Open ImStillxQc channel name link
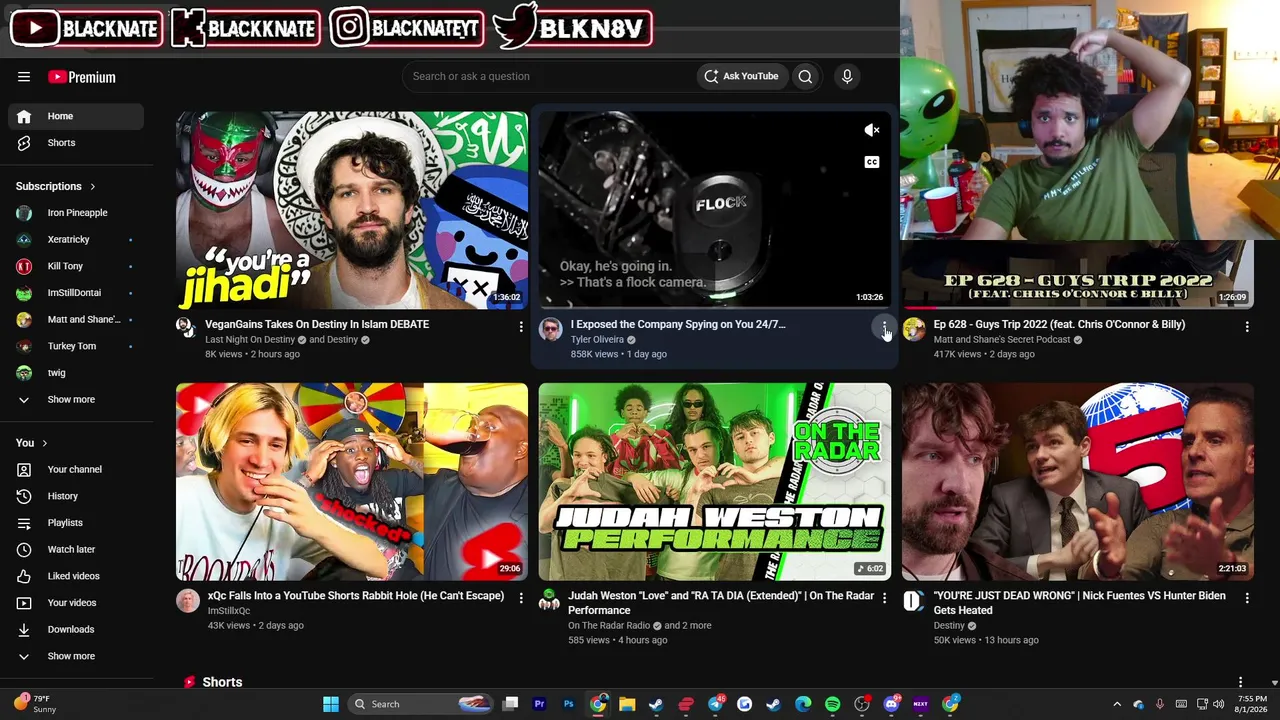The width and height of the screenshot is (1280, 720). coord(229,611)
